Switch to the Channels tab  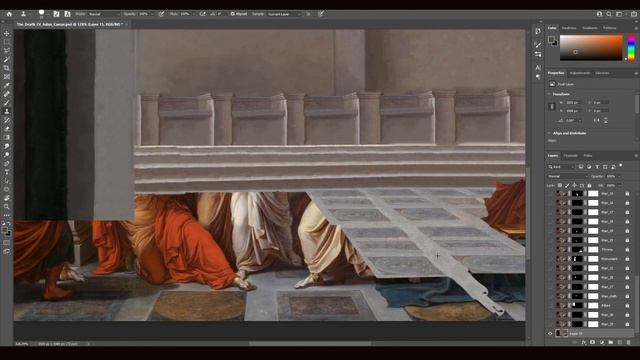[571, 156]
